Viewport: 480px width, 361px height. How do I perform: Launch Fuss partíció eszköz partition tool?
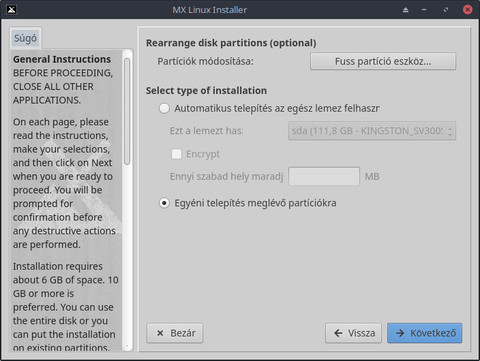coord(383,61)
